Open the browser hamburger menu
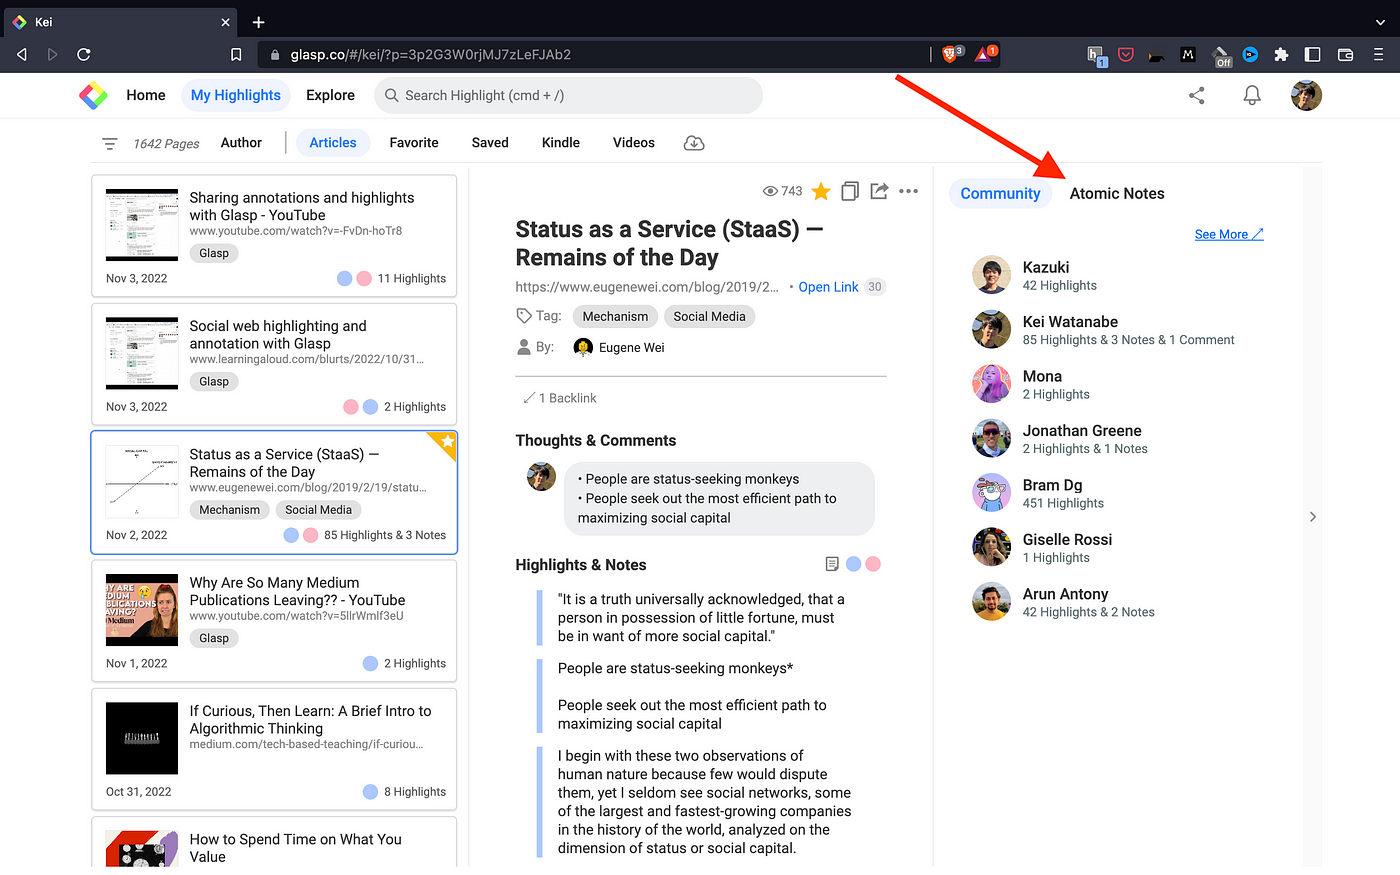 tap(1378, 55)
